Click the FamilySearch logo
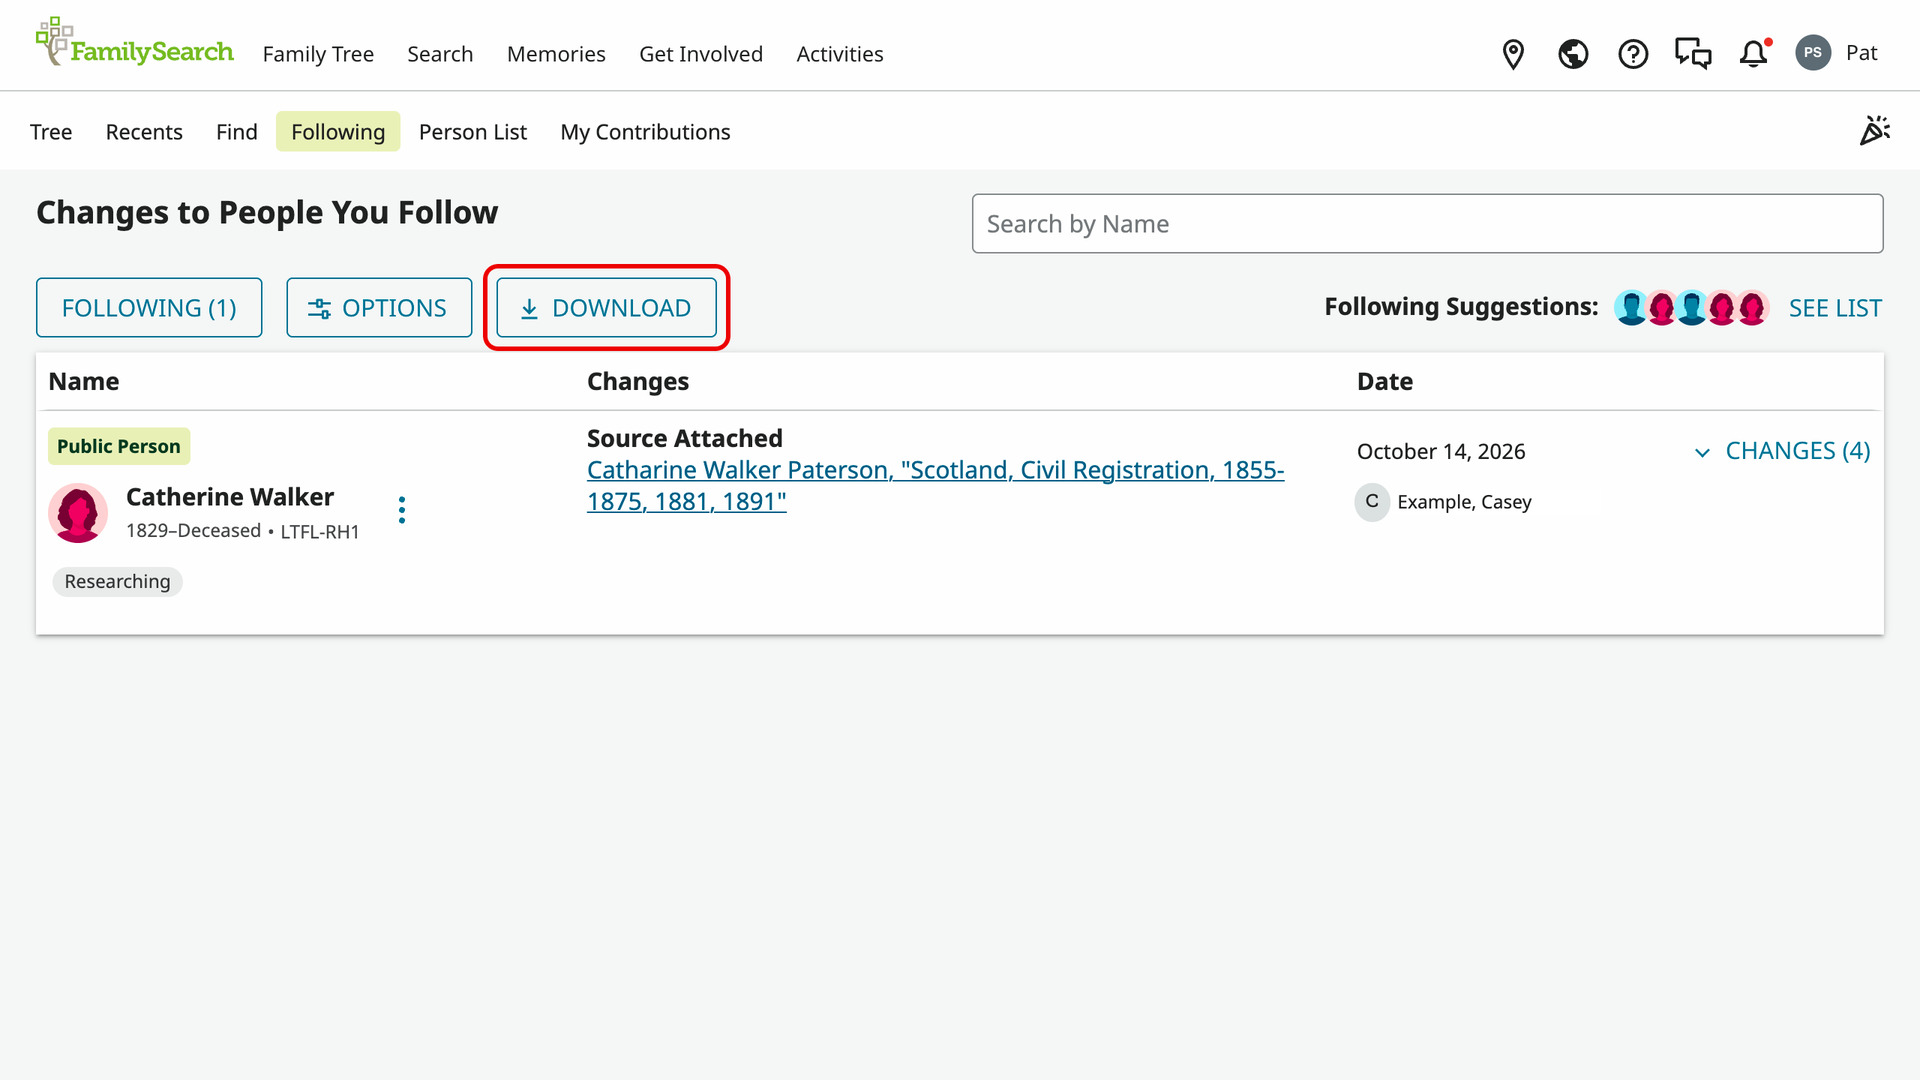 134,42
